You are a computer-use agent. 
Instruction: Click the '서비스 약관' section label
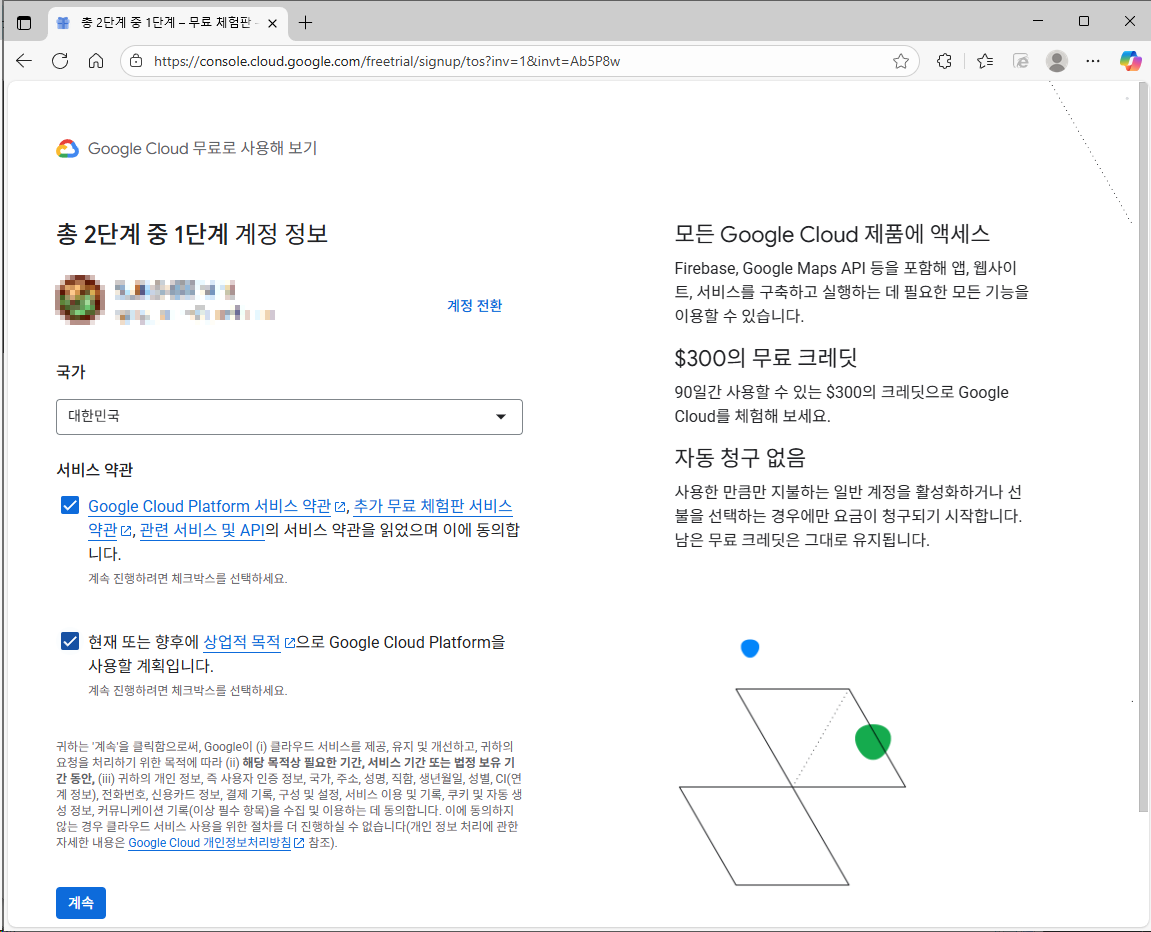pyautogui.click(x=95, y=470)
